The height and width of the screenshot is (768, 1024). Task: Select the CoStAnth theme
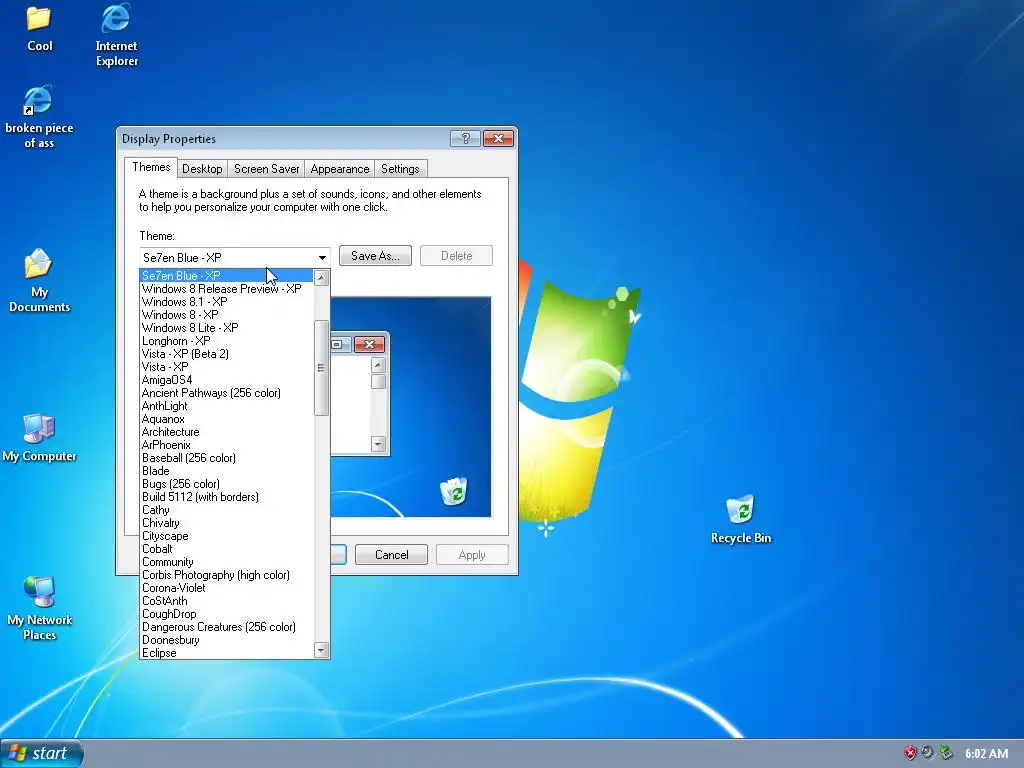(x=227, y=601)
